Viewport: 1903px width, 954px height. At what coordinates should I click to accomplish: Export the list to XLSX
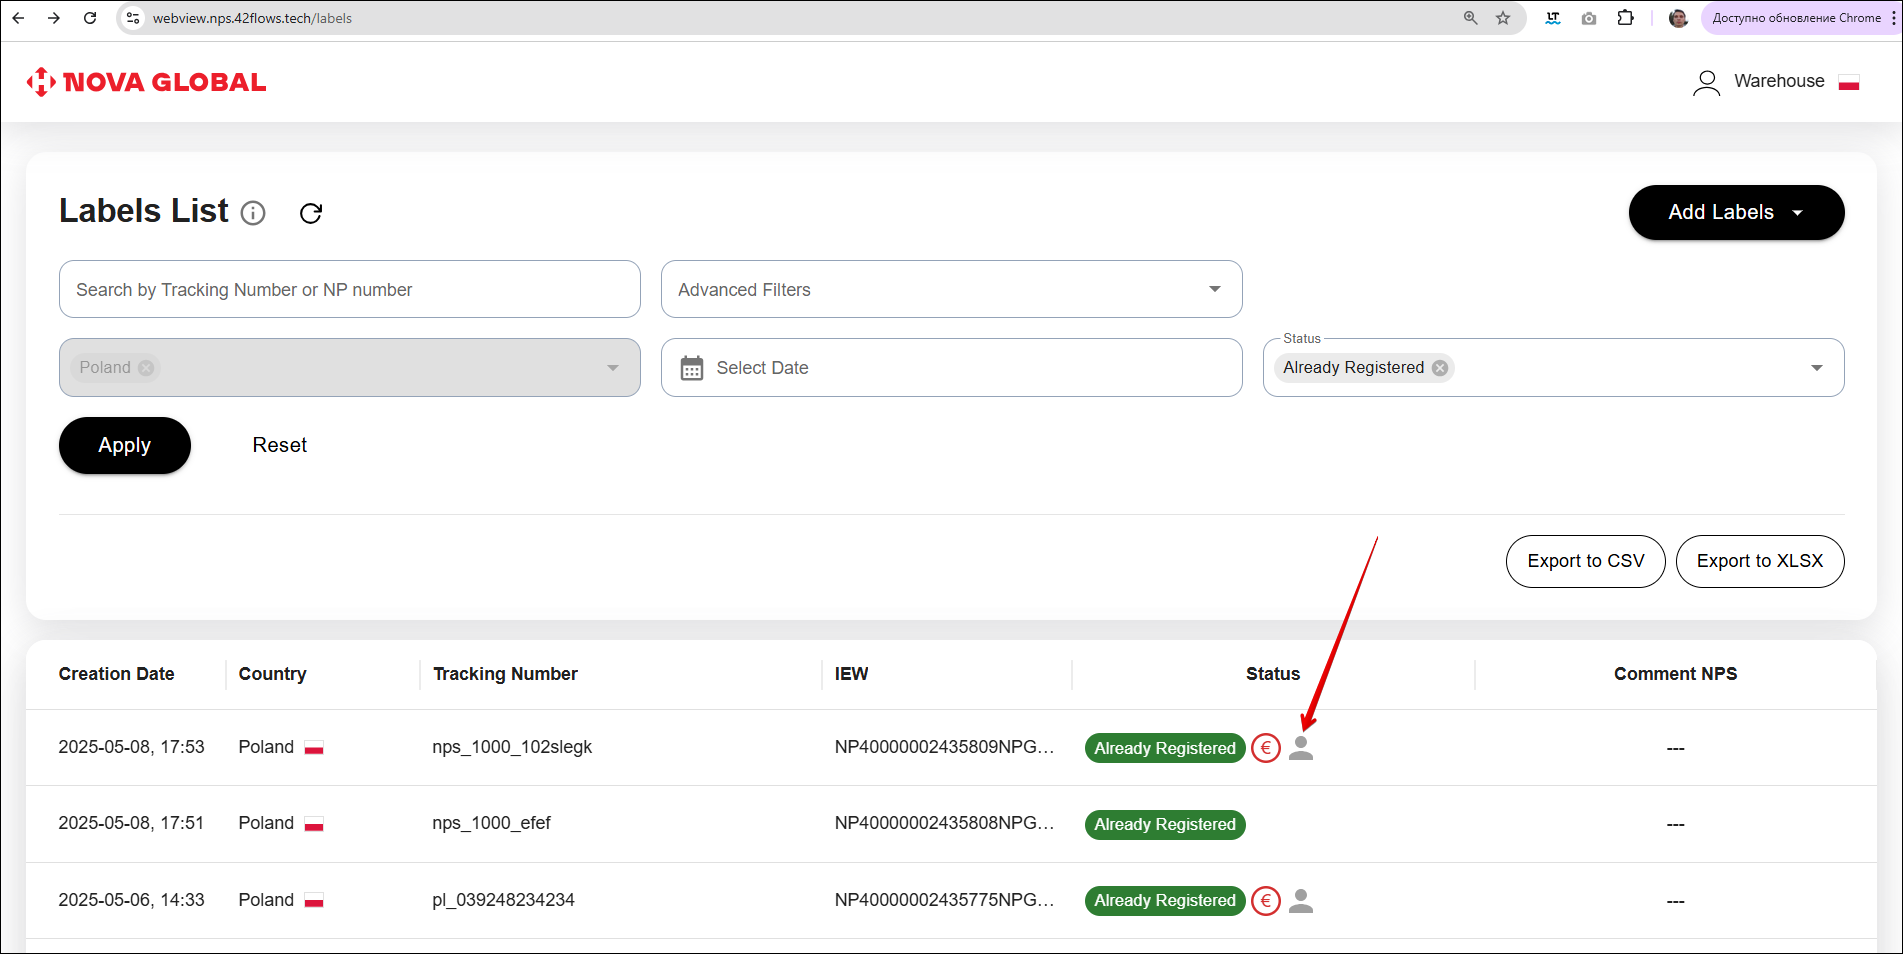pyautogui.click(x=1759, y=561)
